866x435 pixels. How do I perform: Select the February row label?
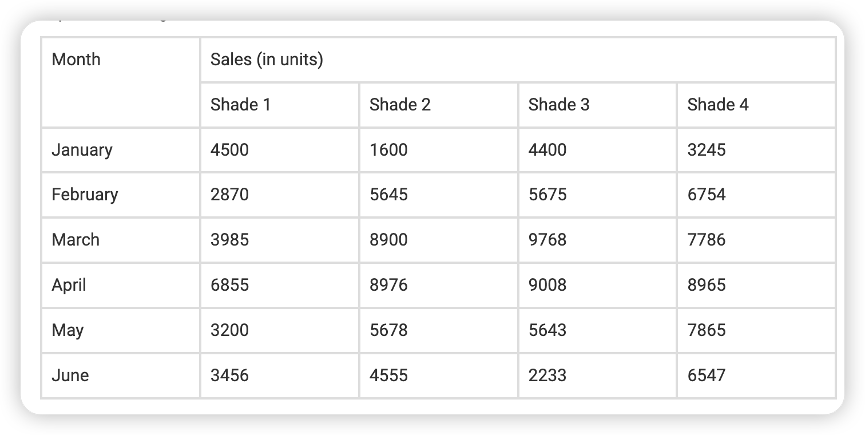click(120, 195)
